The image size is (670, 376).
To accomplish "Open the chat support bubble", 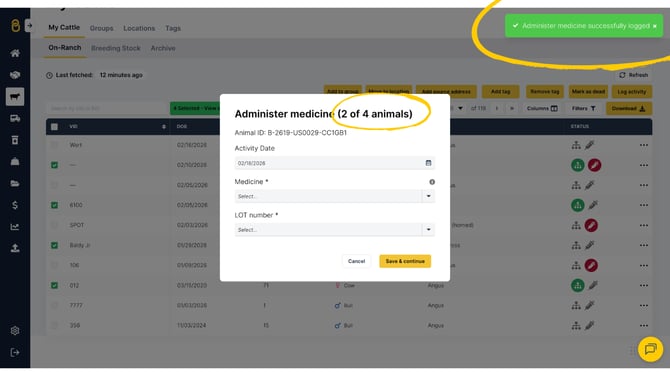I will tap(650, 349).
